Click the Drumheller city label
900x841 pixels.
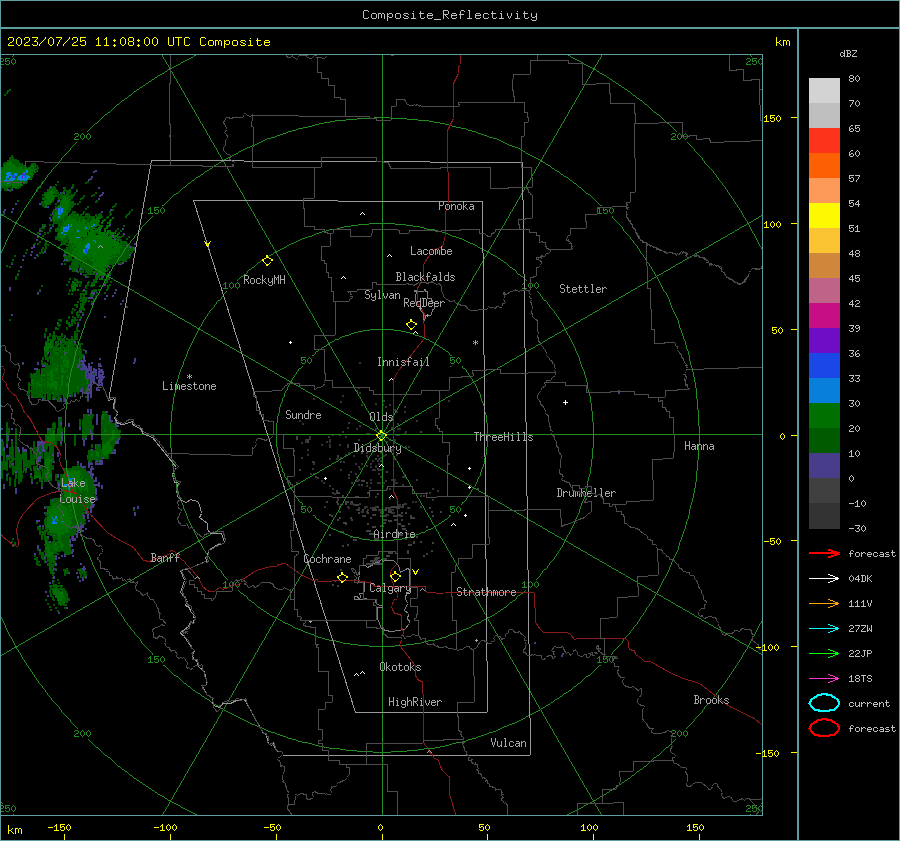click(x=586, y=493)
